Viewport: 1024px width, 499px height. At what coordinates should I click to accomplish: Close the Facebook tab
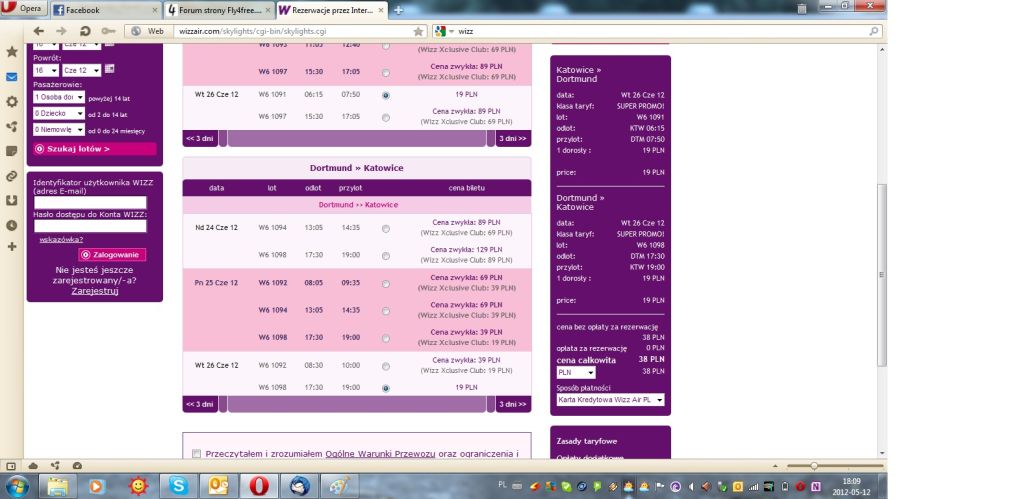[x=155, y=10]
